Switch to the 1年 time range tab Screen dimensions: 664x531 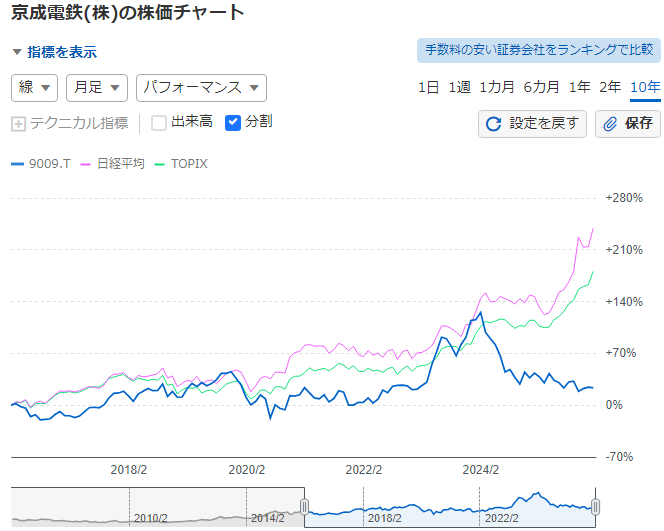579,87
